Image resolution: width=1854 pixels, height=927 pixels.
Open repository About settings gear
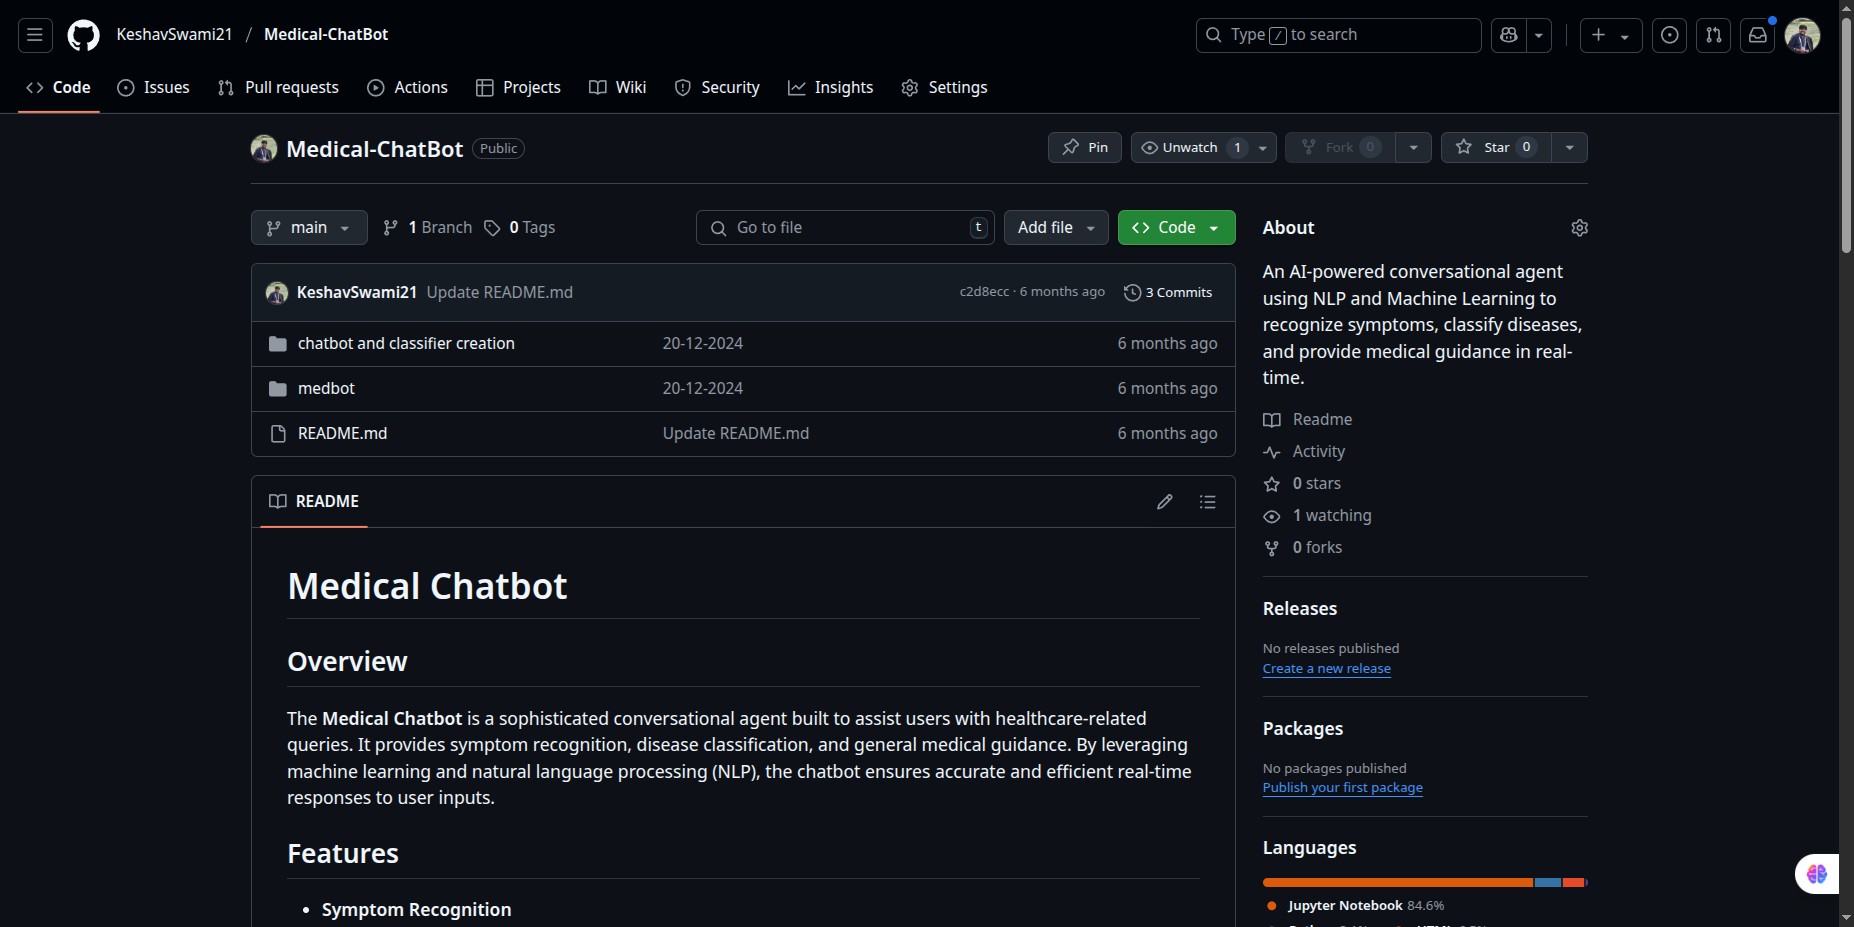1579,228
